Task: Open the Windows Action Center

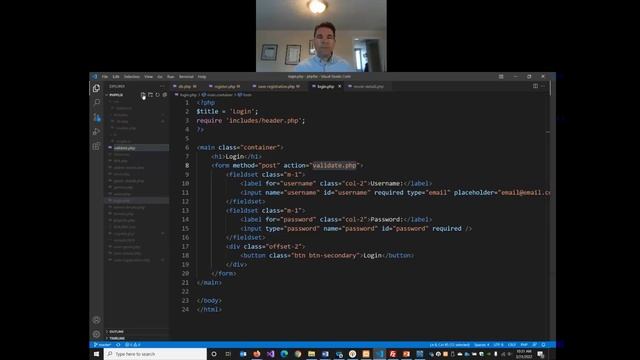Action: pyautogui.click(x=541, y=354)
